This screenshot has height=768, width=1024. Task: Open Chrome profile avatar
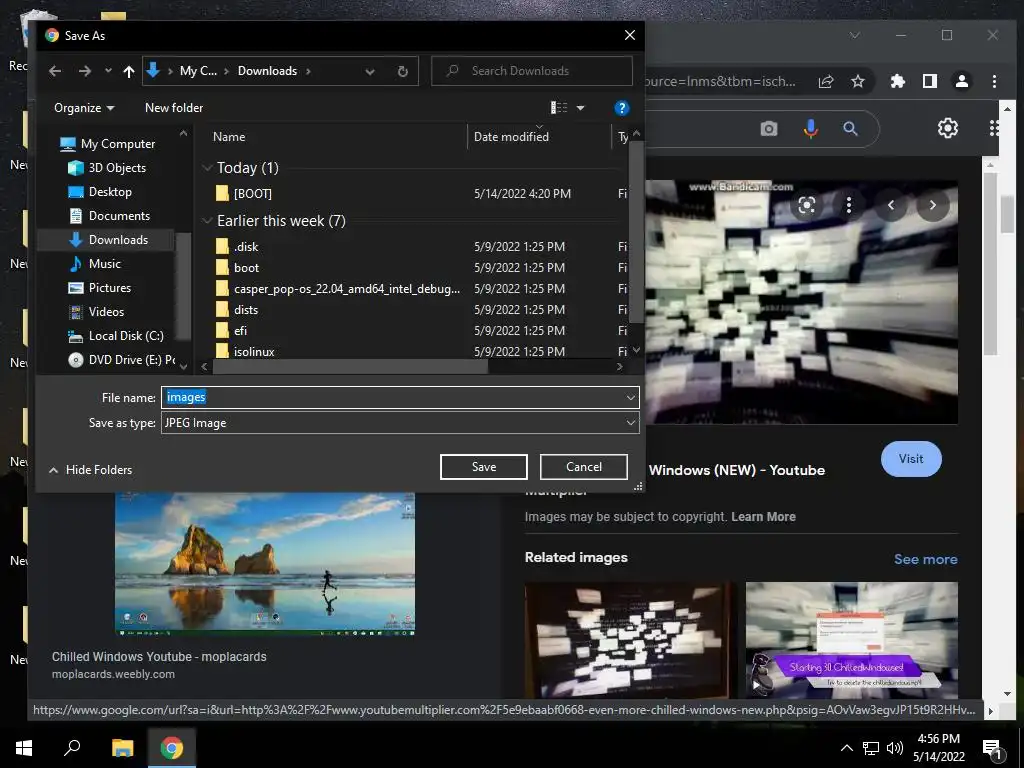(962, 81)
